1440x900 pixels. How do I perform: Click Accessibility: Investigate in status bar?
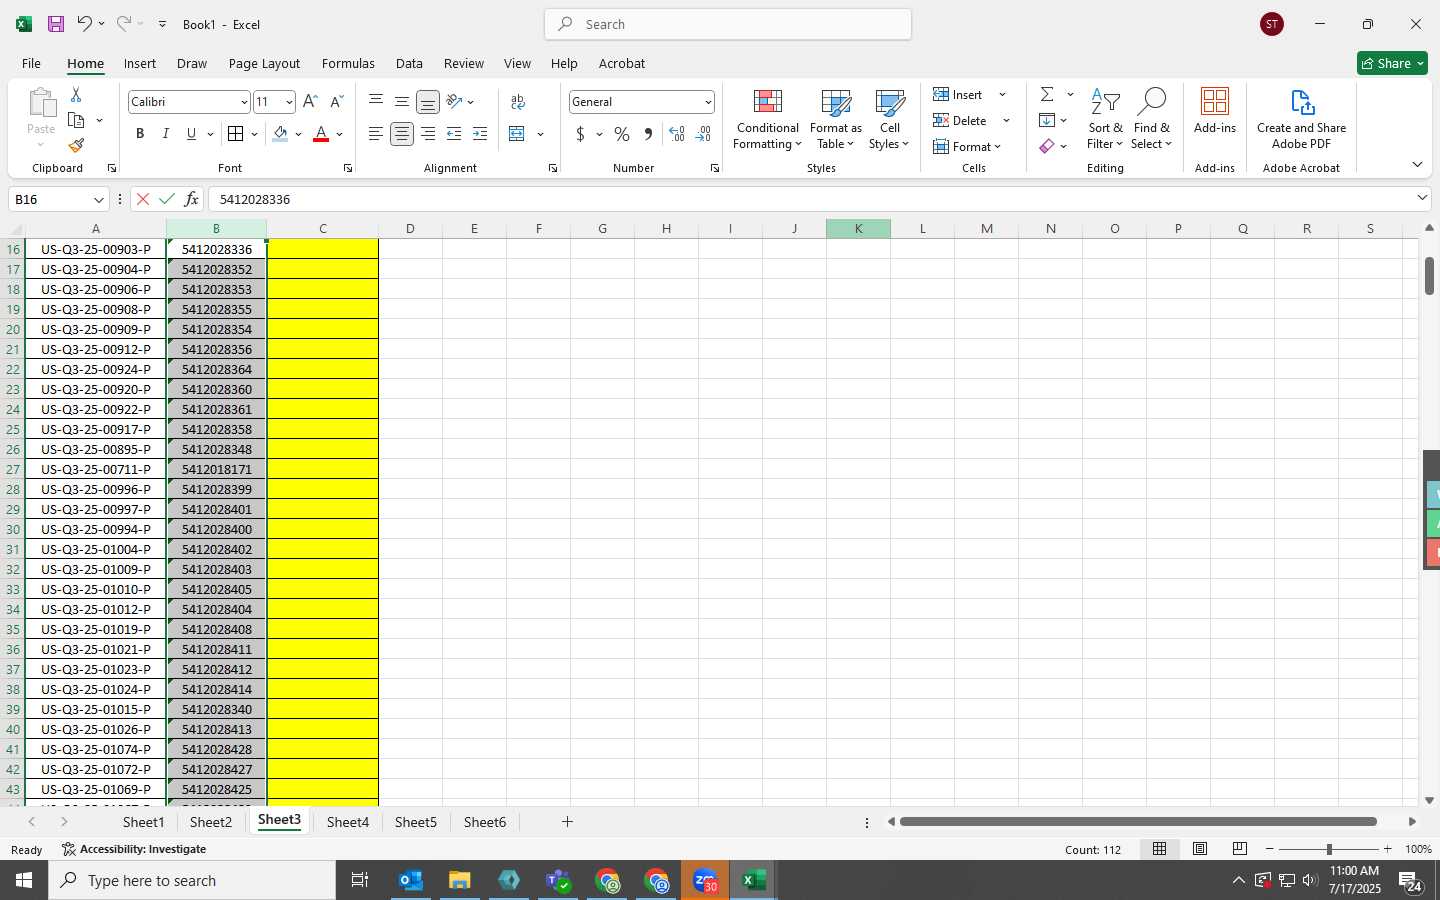(134, 849)
